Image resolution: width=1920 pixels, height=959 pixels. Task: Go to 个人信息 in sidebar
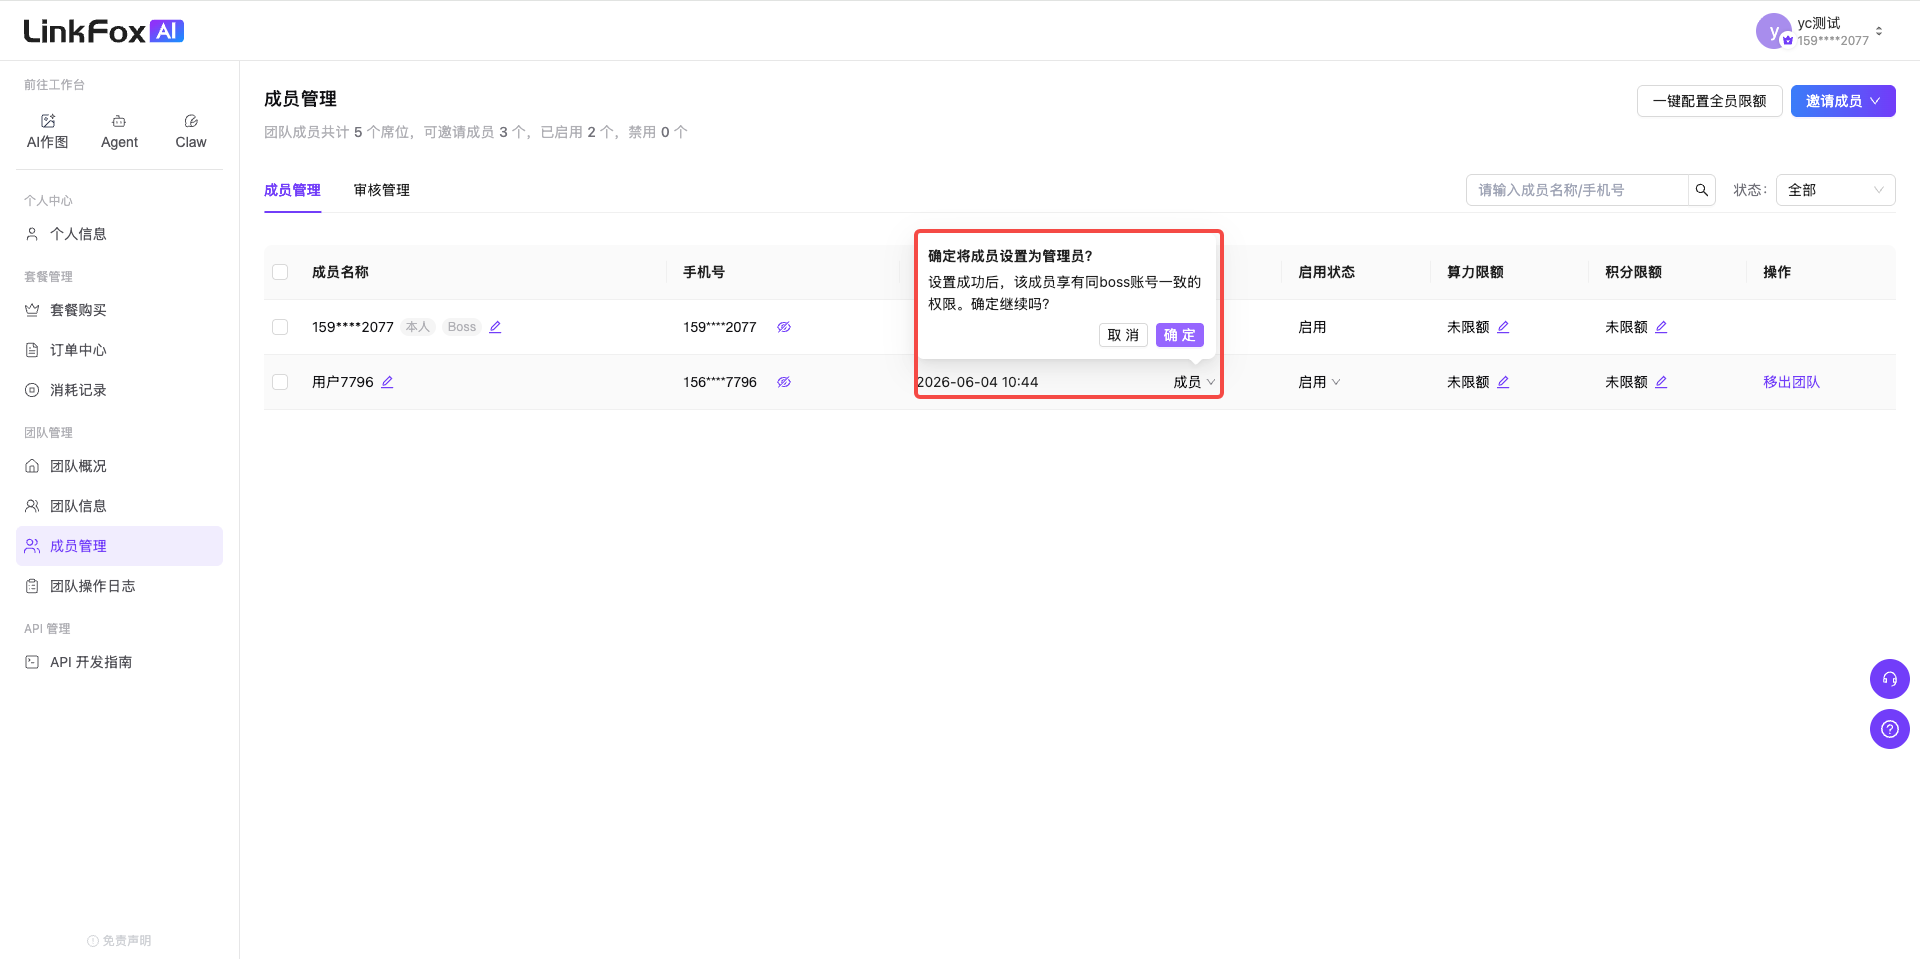click(120, 234)
